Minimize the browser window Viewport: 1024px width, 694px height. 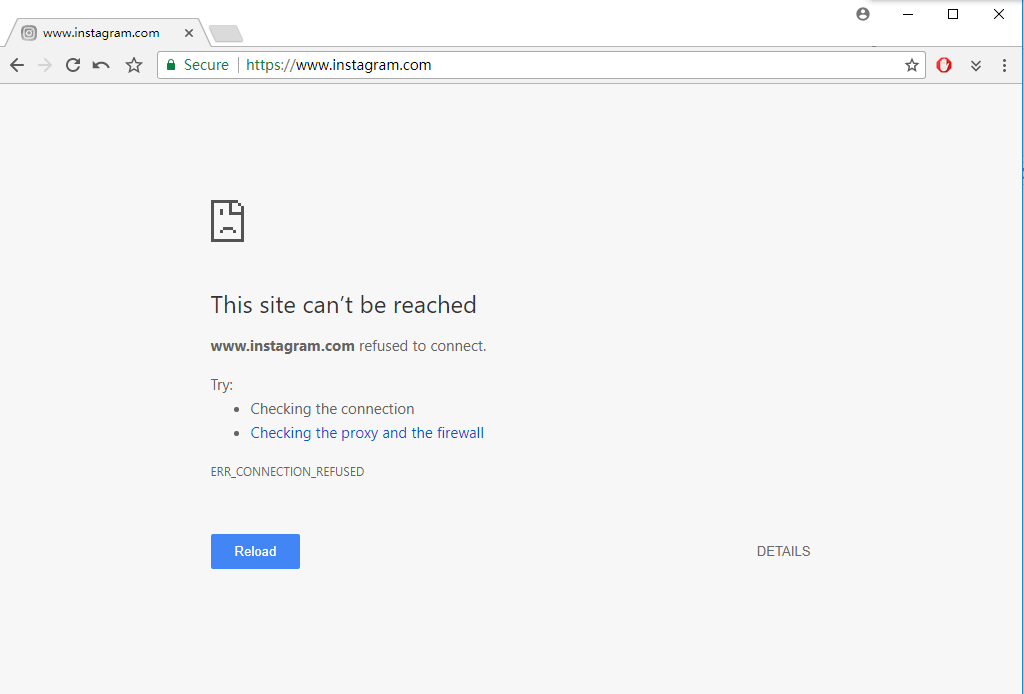[908, 14]
